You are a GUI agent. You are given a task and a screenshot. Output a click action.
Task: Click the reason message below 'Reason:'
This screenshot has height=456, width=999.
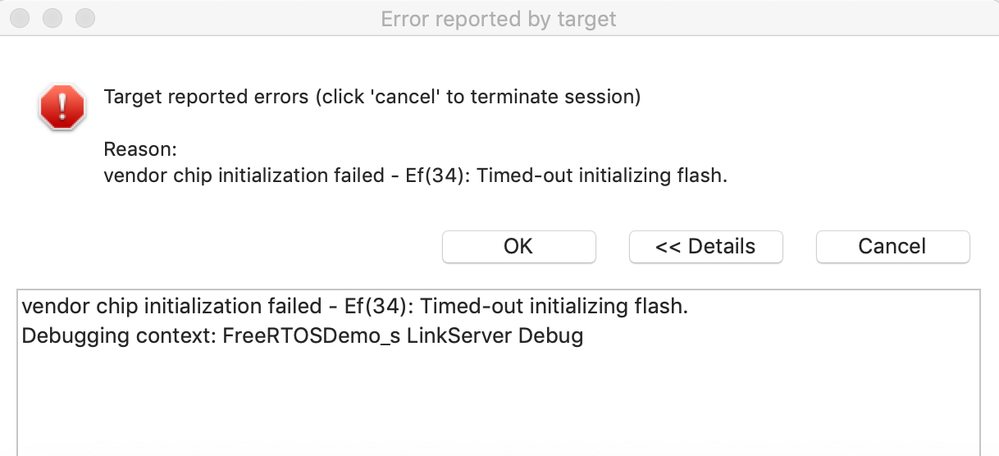(415, 176)
